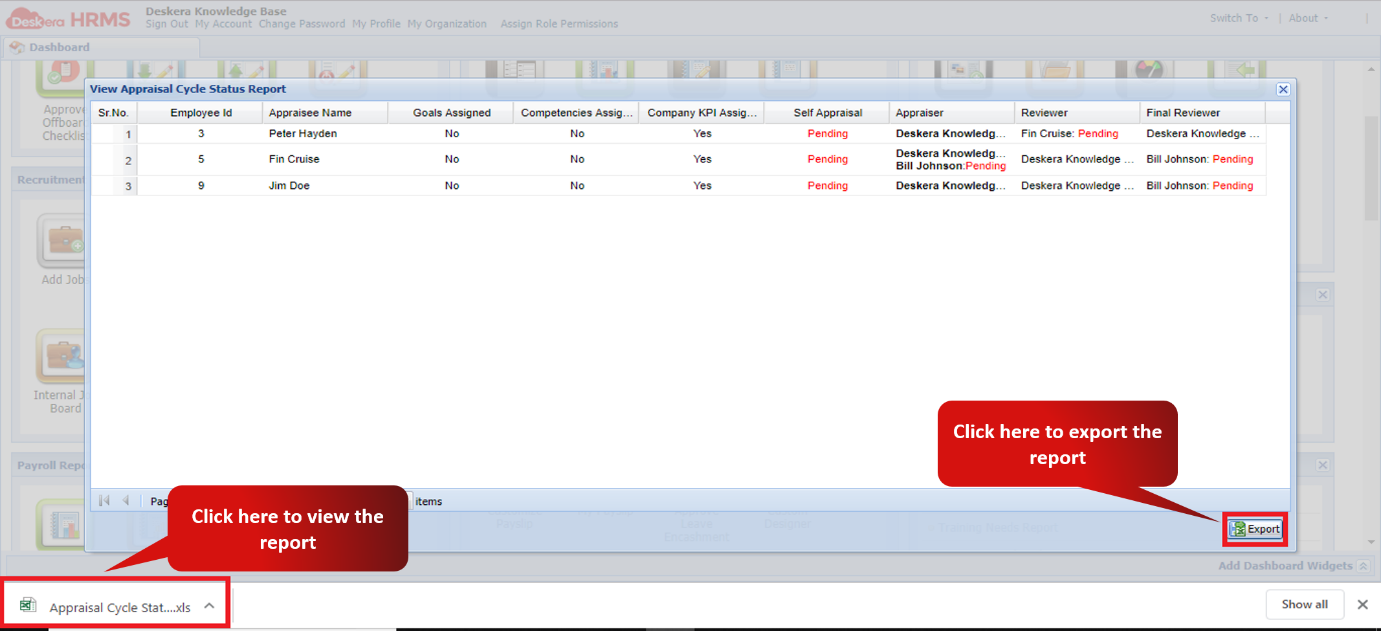Click the Export button
The image size is (1381, 631).
1260,528
